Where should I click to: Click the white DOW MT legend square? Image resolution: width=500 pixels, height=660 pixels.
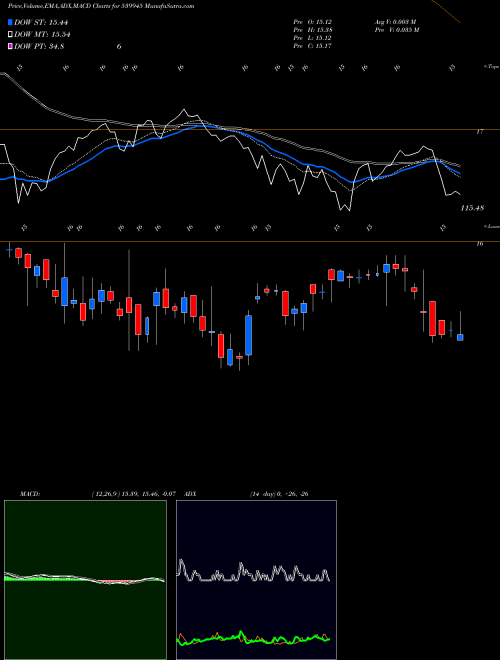(x=10, y=35)
